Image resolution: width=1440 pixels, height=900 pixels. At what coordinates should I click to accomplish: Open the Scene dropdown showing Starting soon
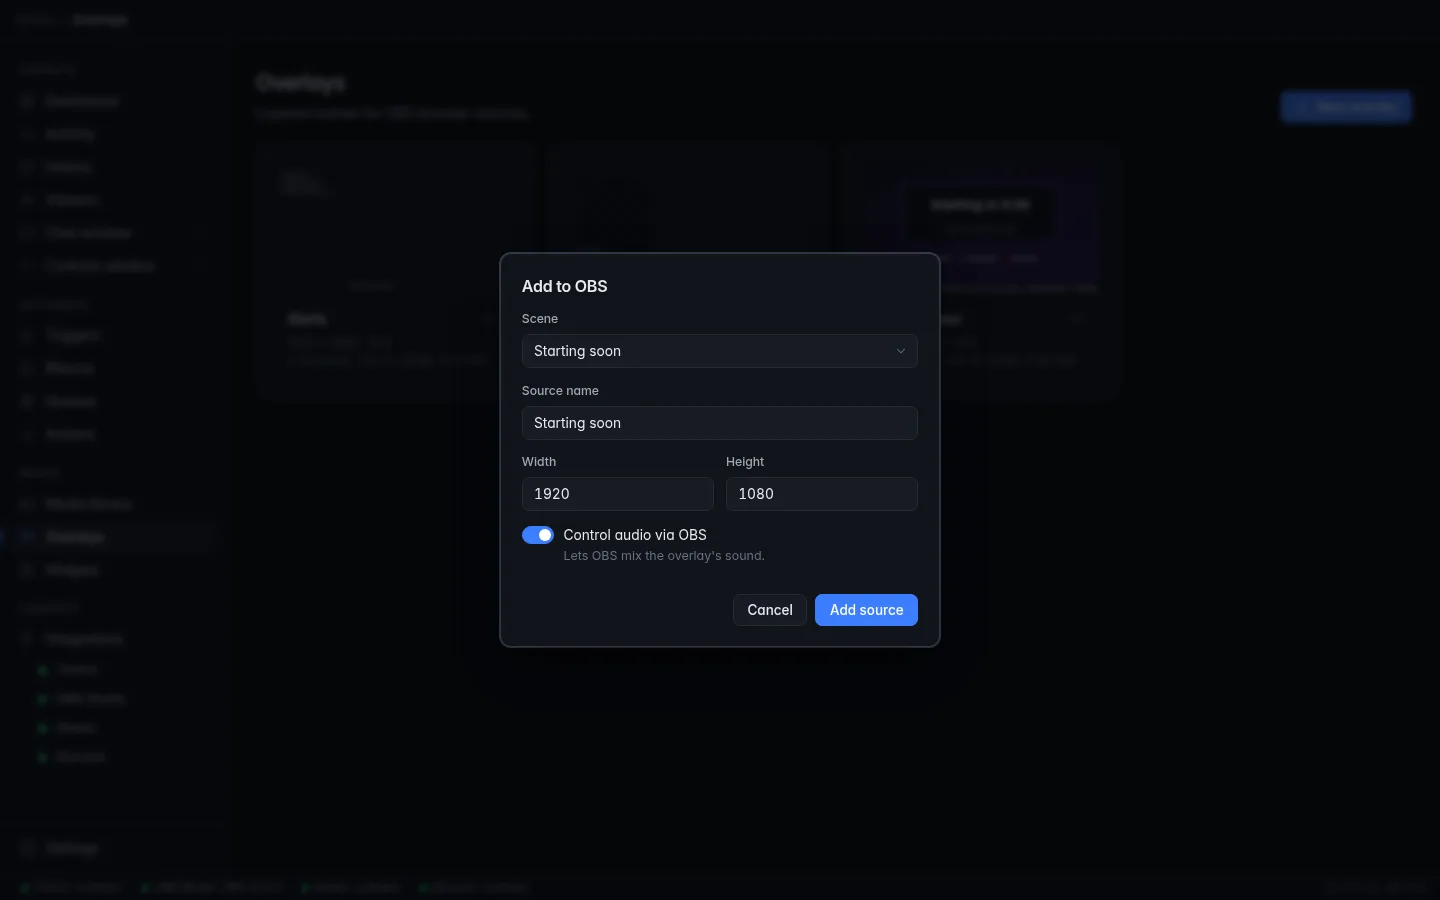pos(719,351)
